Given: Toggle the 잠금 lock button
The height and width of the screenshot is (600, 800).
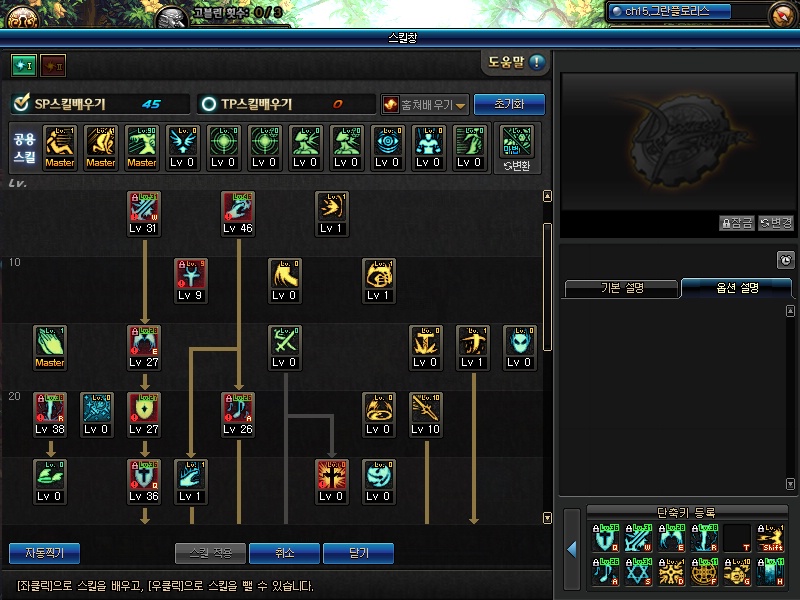Looking at the screenshot, I should point(737,223).
